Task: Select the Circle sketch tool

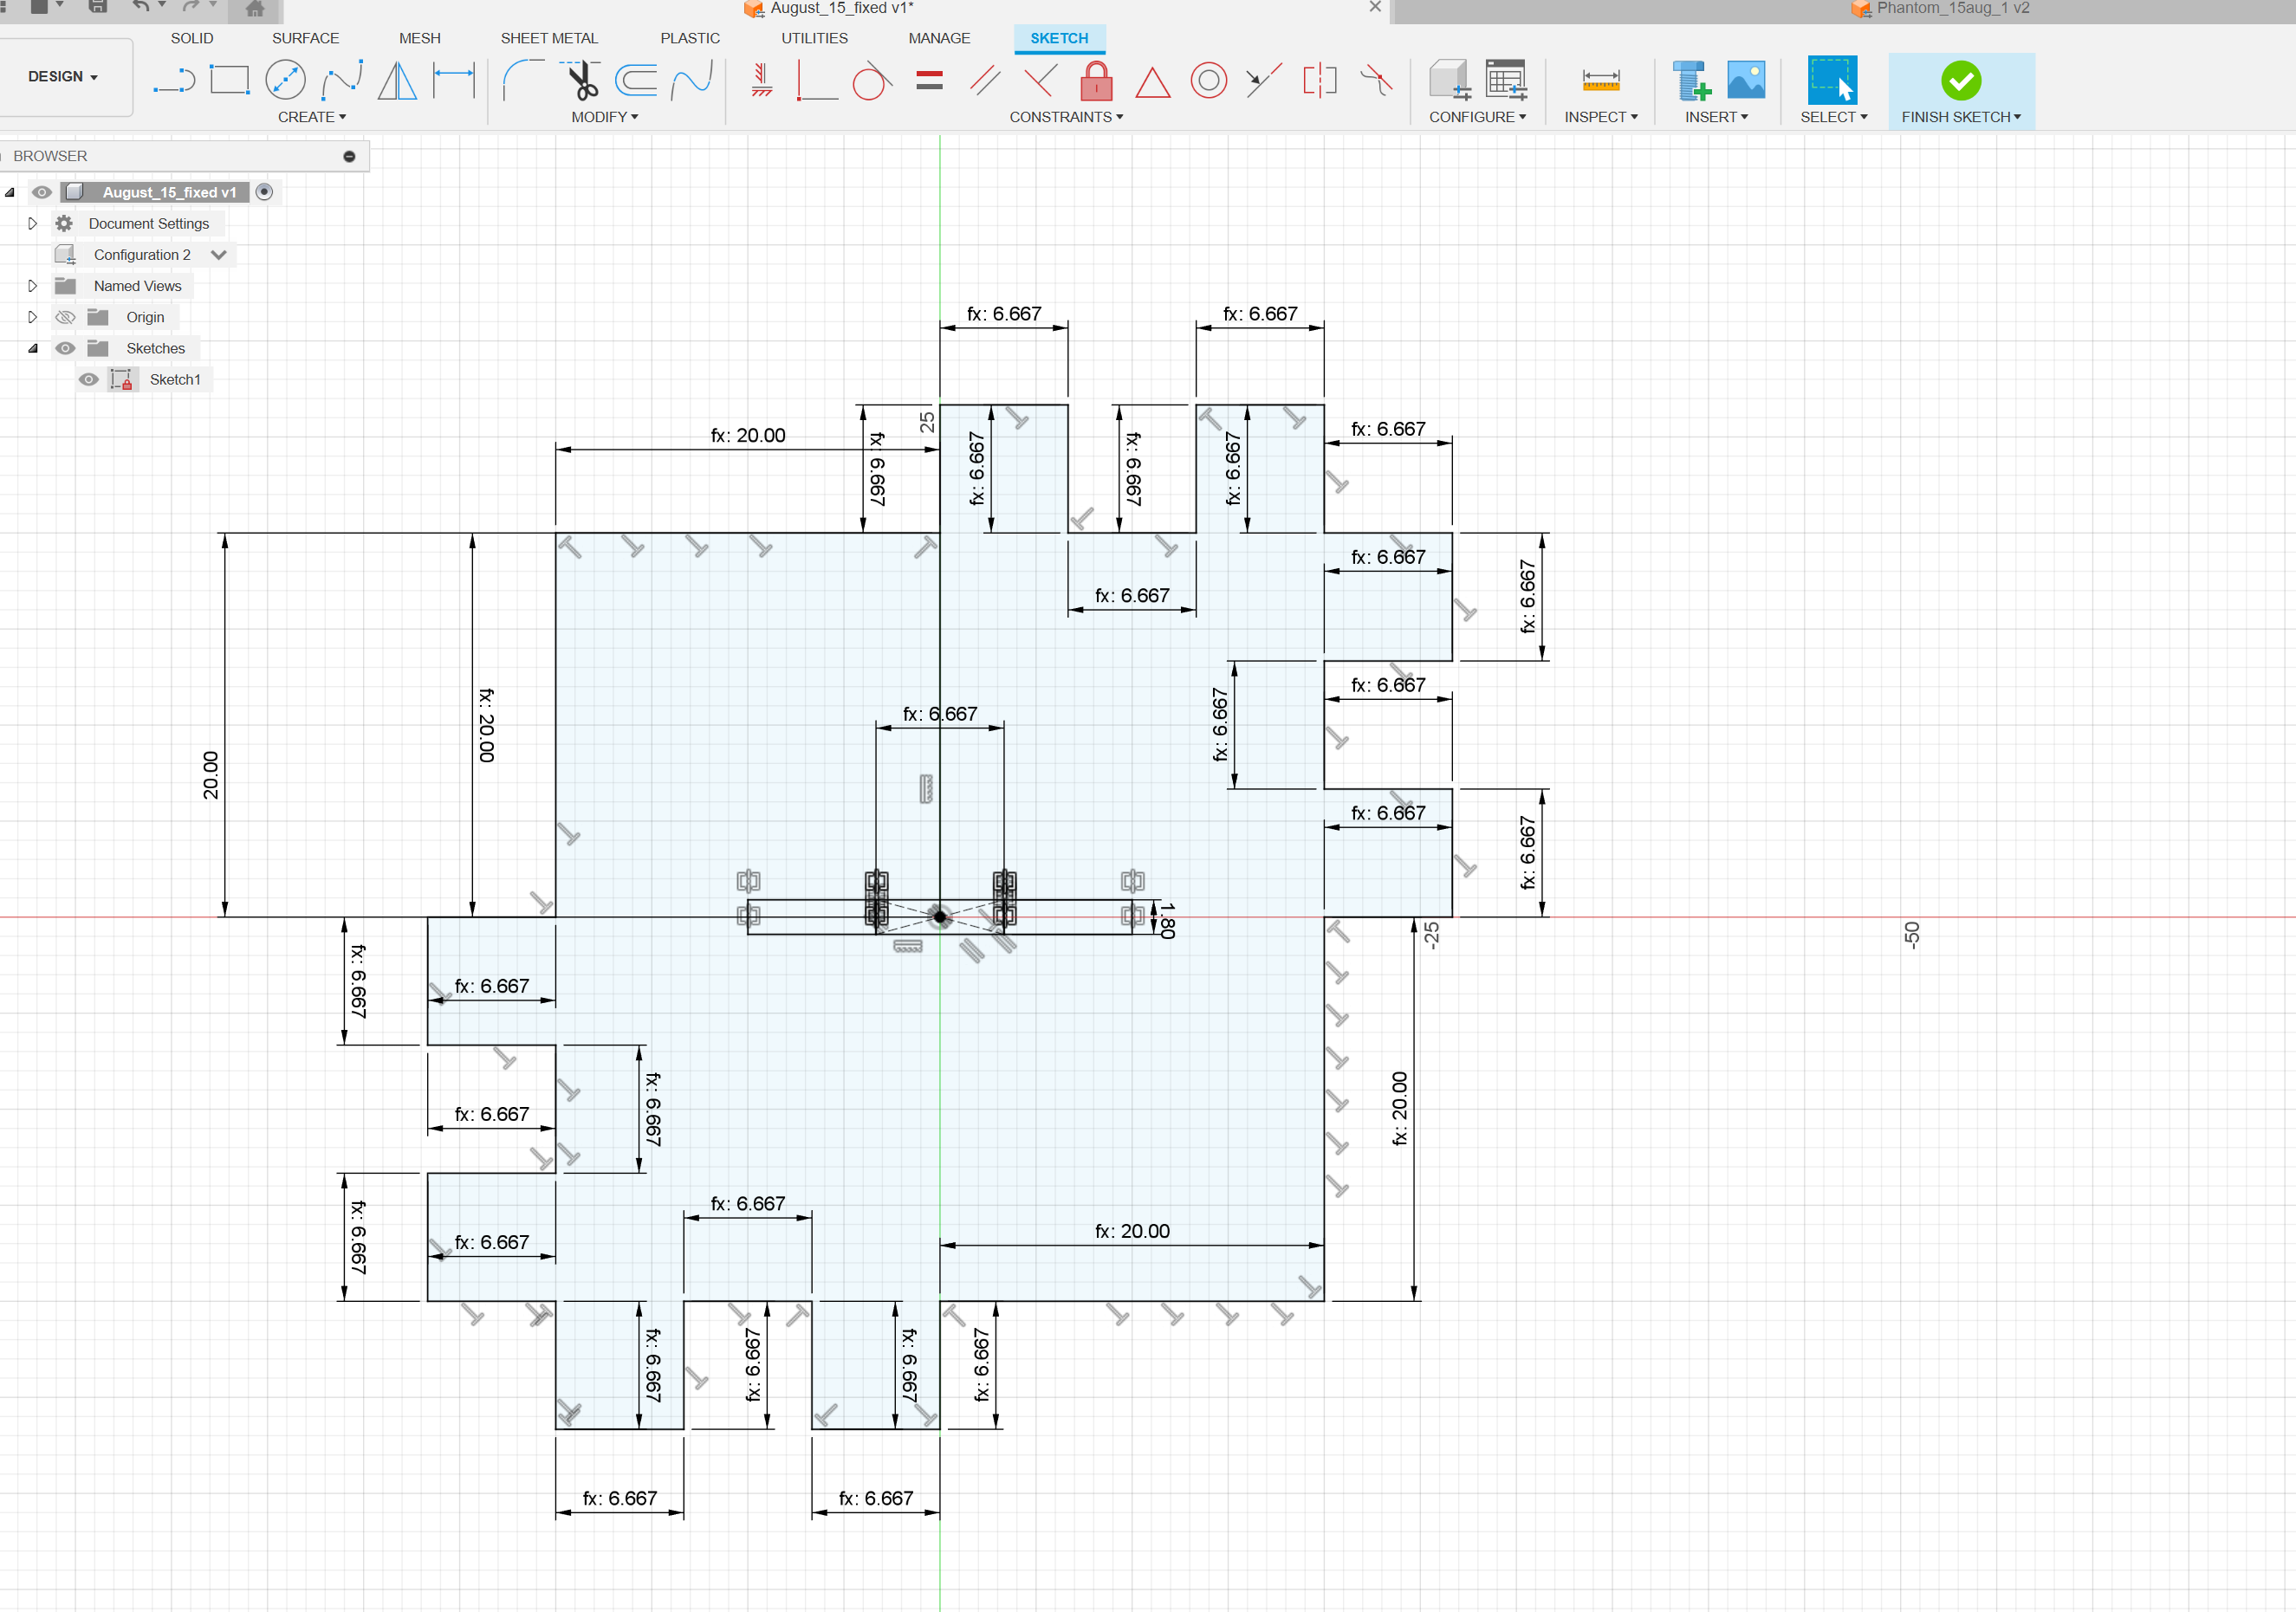Action: pyautogui.click(x=285, y=80)
